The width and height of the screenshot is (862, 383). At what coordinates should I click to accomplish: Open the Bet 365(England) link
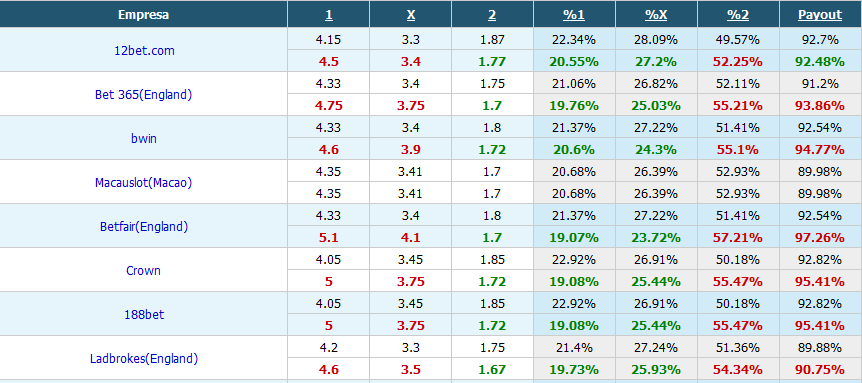(143, 95)
